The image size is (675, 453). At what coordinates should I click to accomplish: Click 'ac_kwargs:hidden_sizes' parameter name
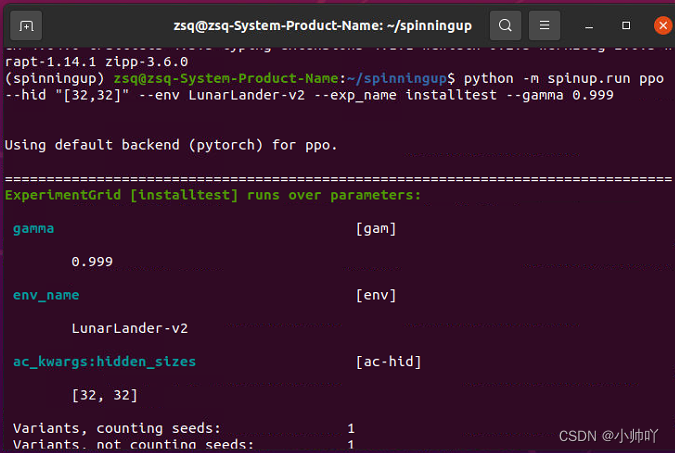[x=105, y=362]
